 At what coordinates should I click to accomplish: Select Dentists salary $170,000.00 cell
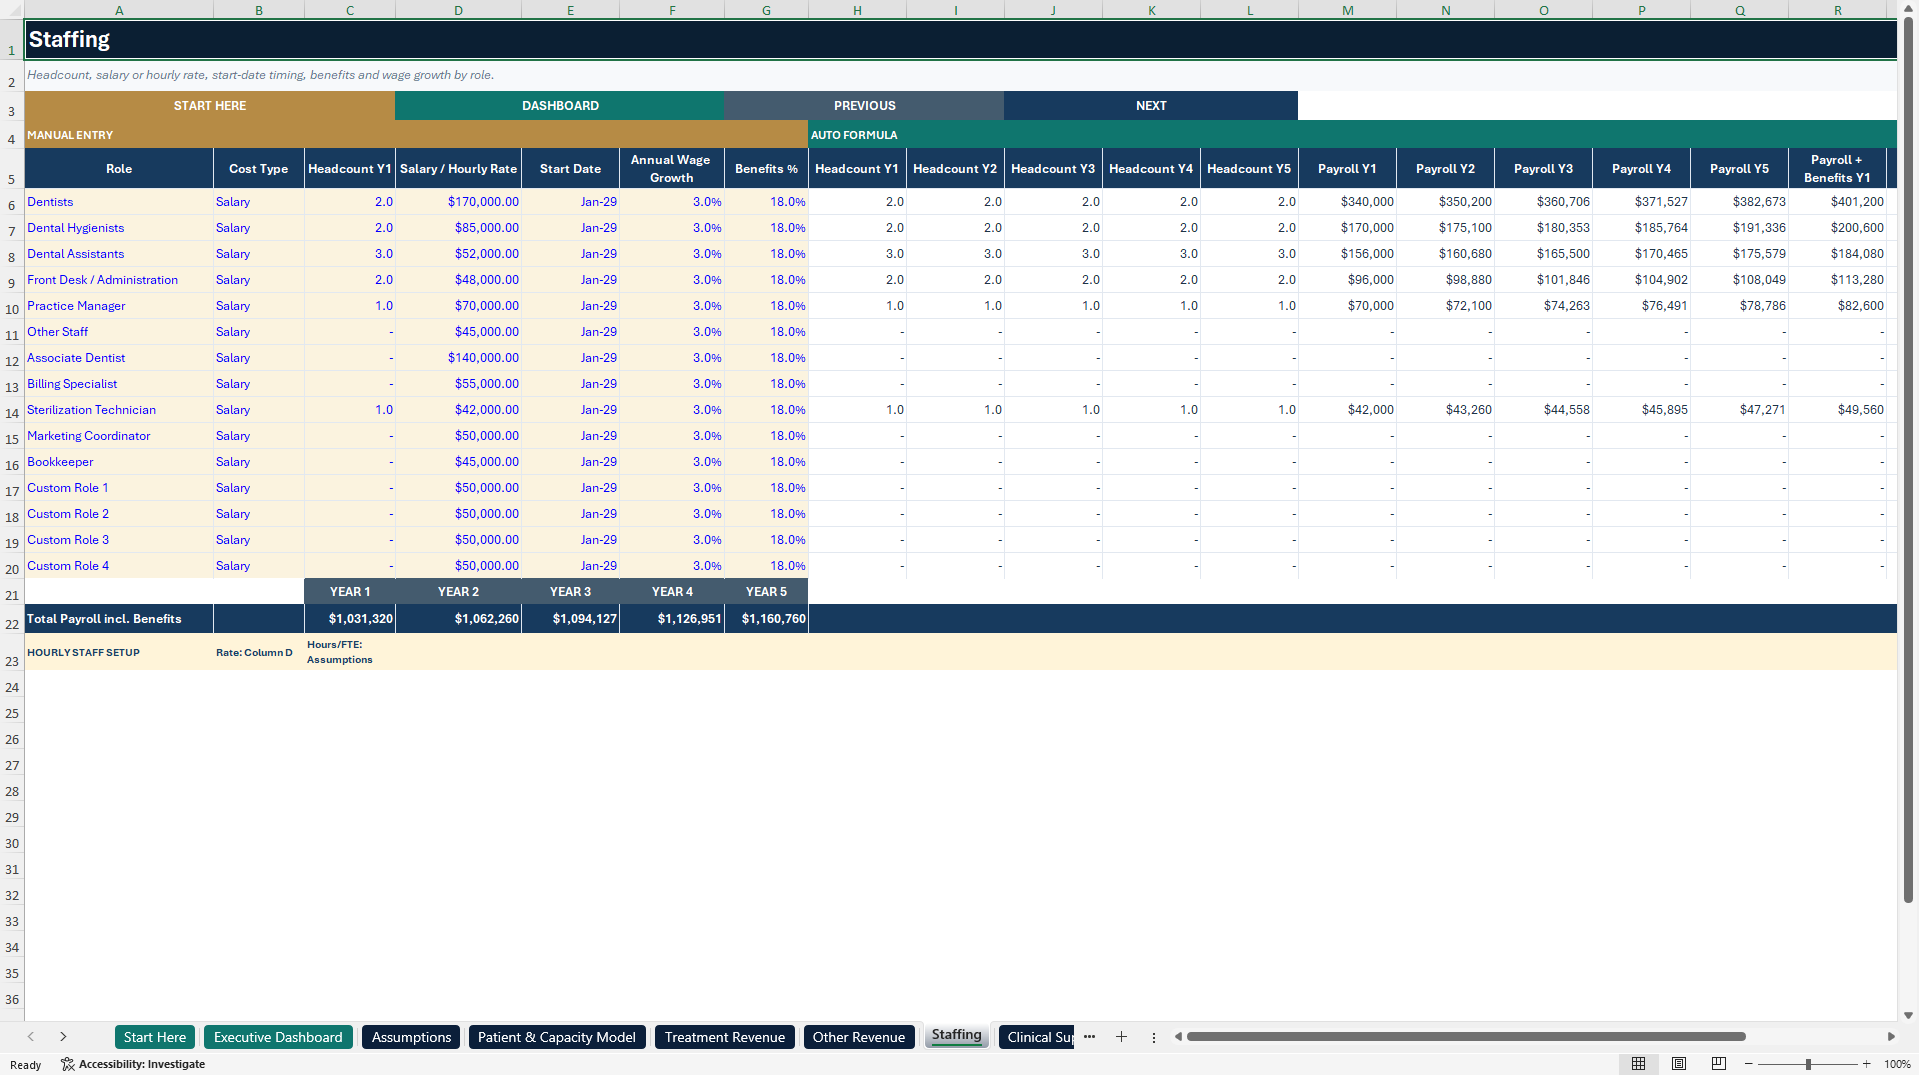(458, 202)
